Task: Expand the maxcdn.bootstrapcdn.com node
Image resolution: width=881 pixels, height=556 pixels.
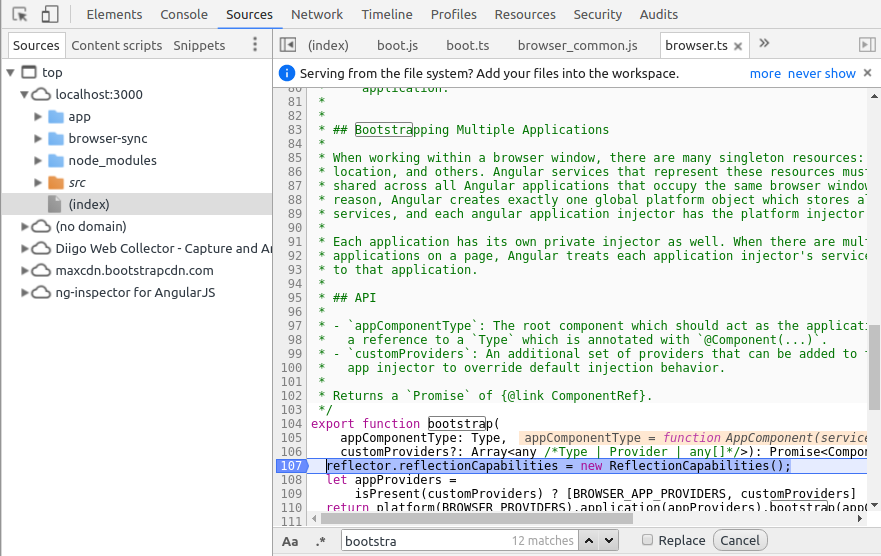Action: click(24, 270)
